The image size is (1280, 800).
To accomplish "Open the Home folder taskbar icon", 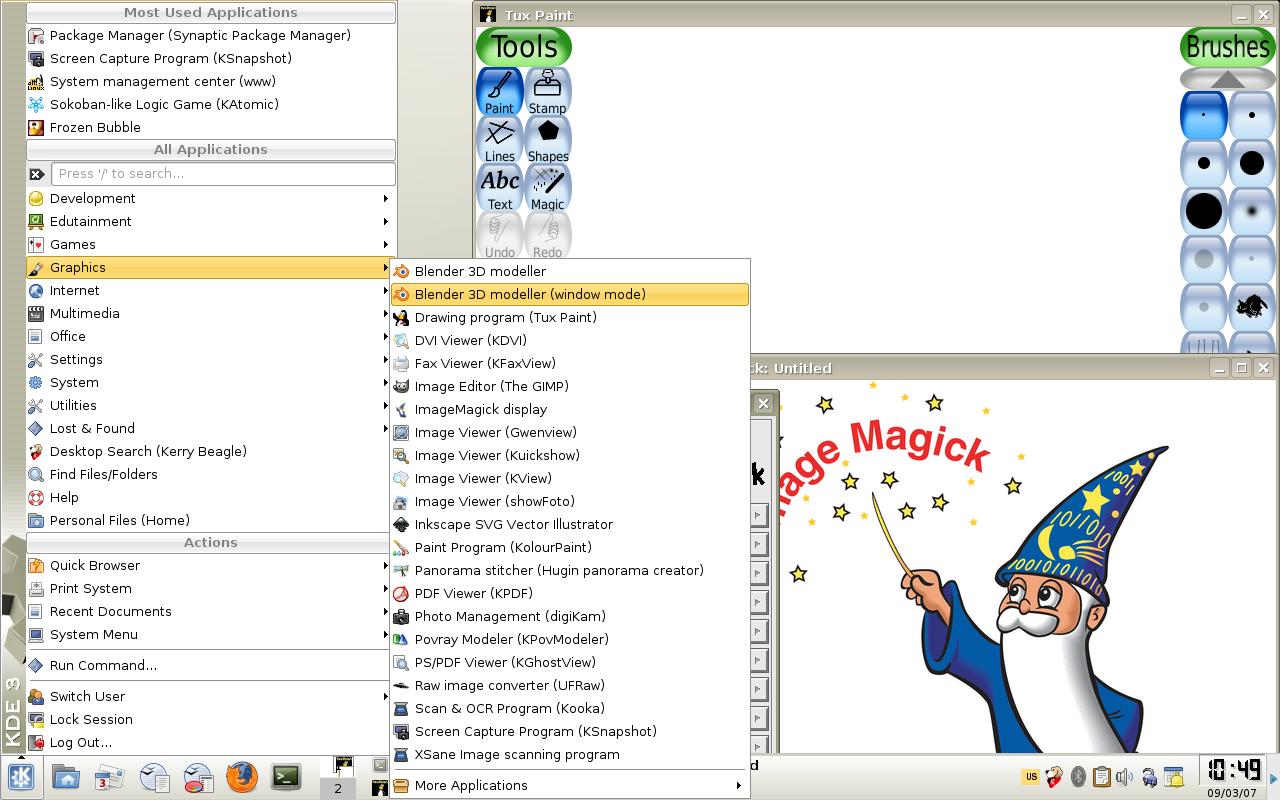I will coord(66,777).
